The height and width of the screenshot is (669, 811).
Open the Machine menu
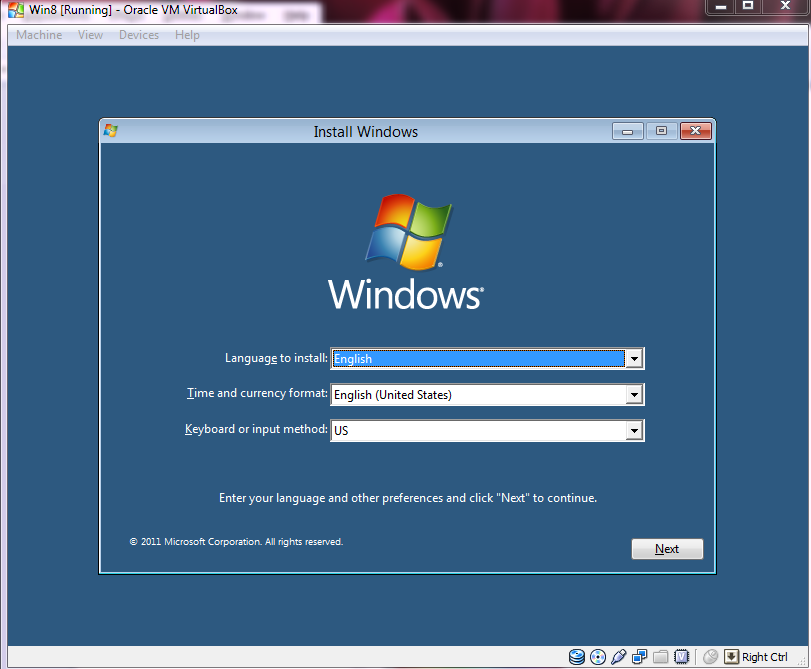(x=39, y=35)
